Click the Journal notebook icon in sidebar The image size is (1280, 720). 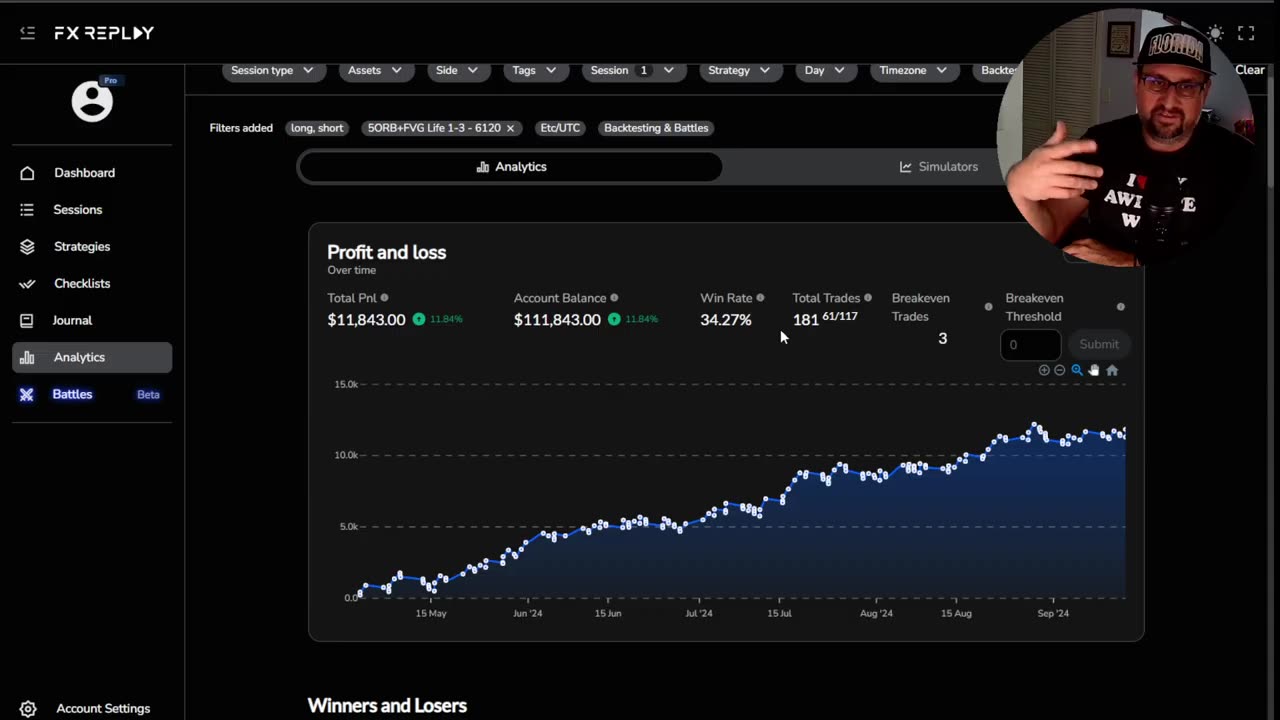click(x=27, y=321)
